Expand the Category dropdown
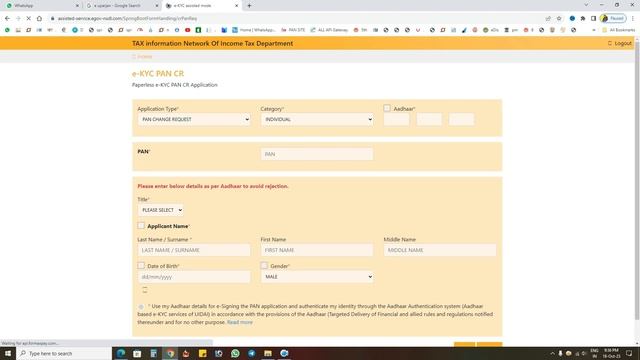Screen dimensions: 640x360 [317, 119]
